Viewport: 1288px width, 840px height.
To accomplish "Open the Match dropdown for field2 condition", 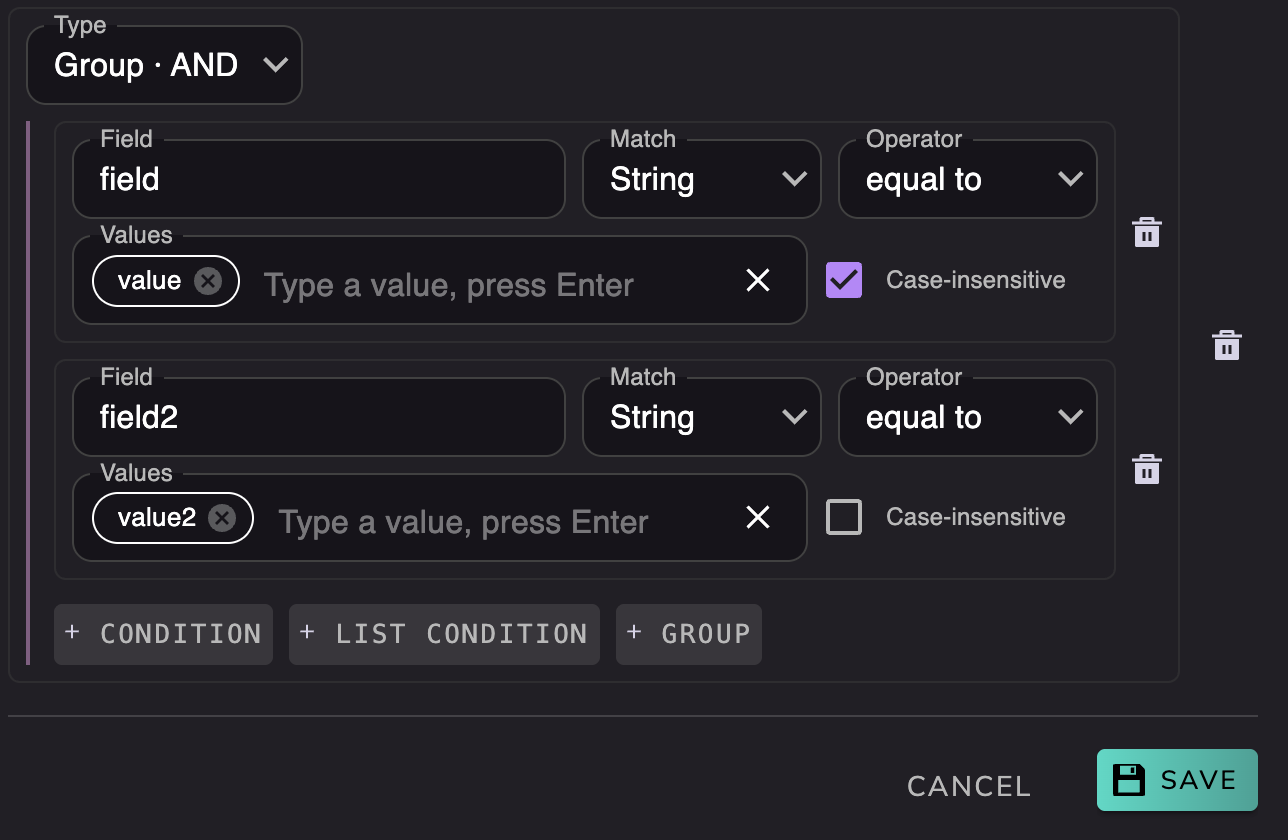I will tap(702, 417).
